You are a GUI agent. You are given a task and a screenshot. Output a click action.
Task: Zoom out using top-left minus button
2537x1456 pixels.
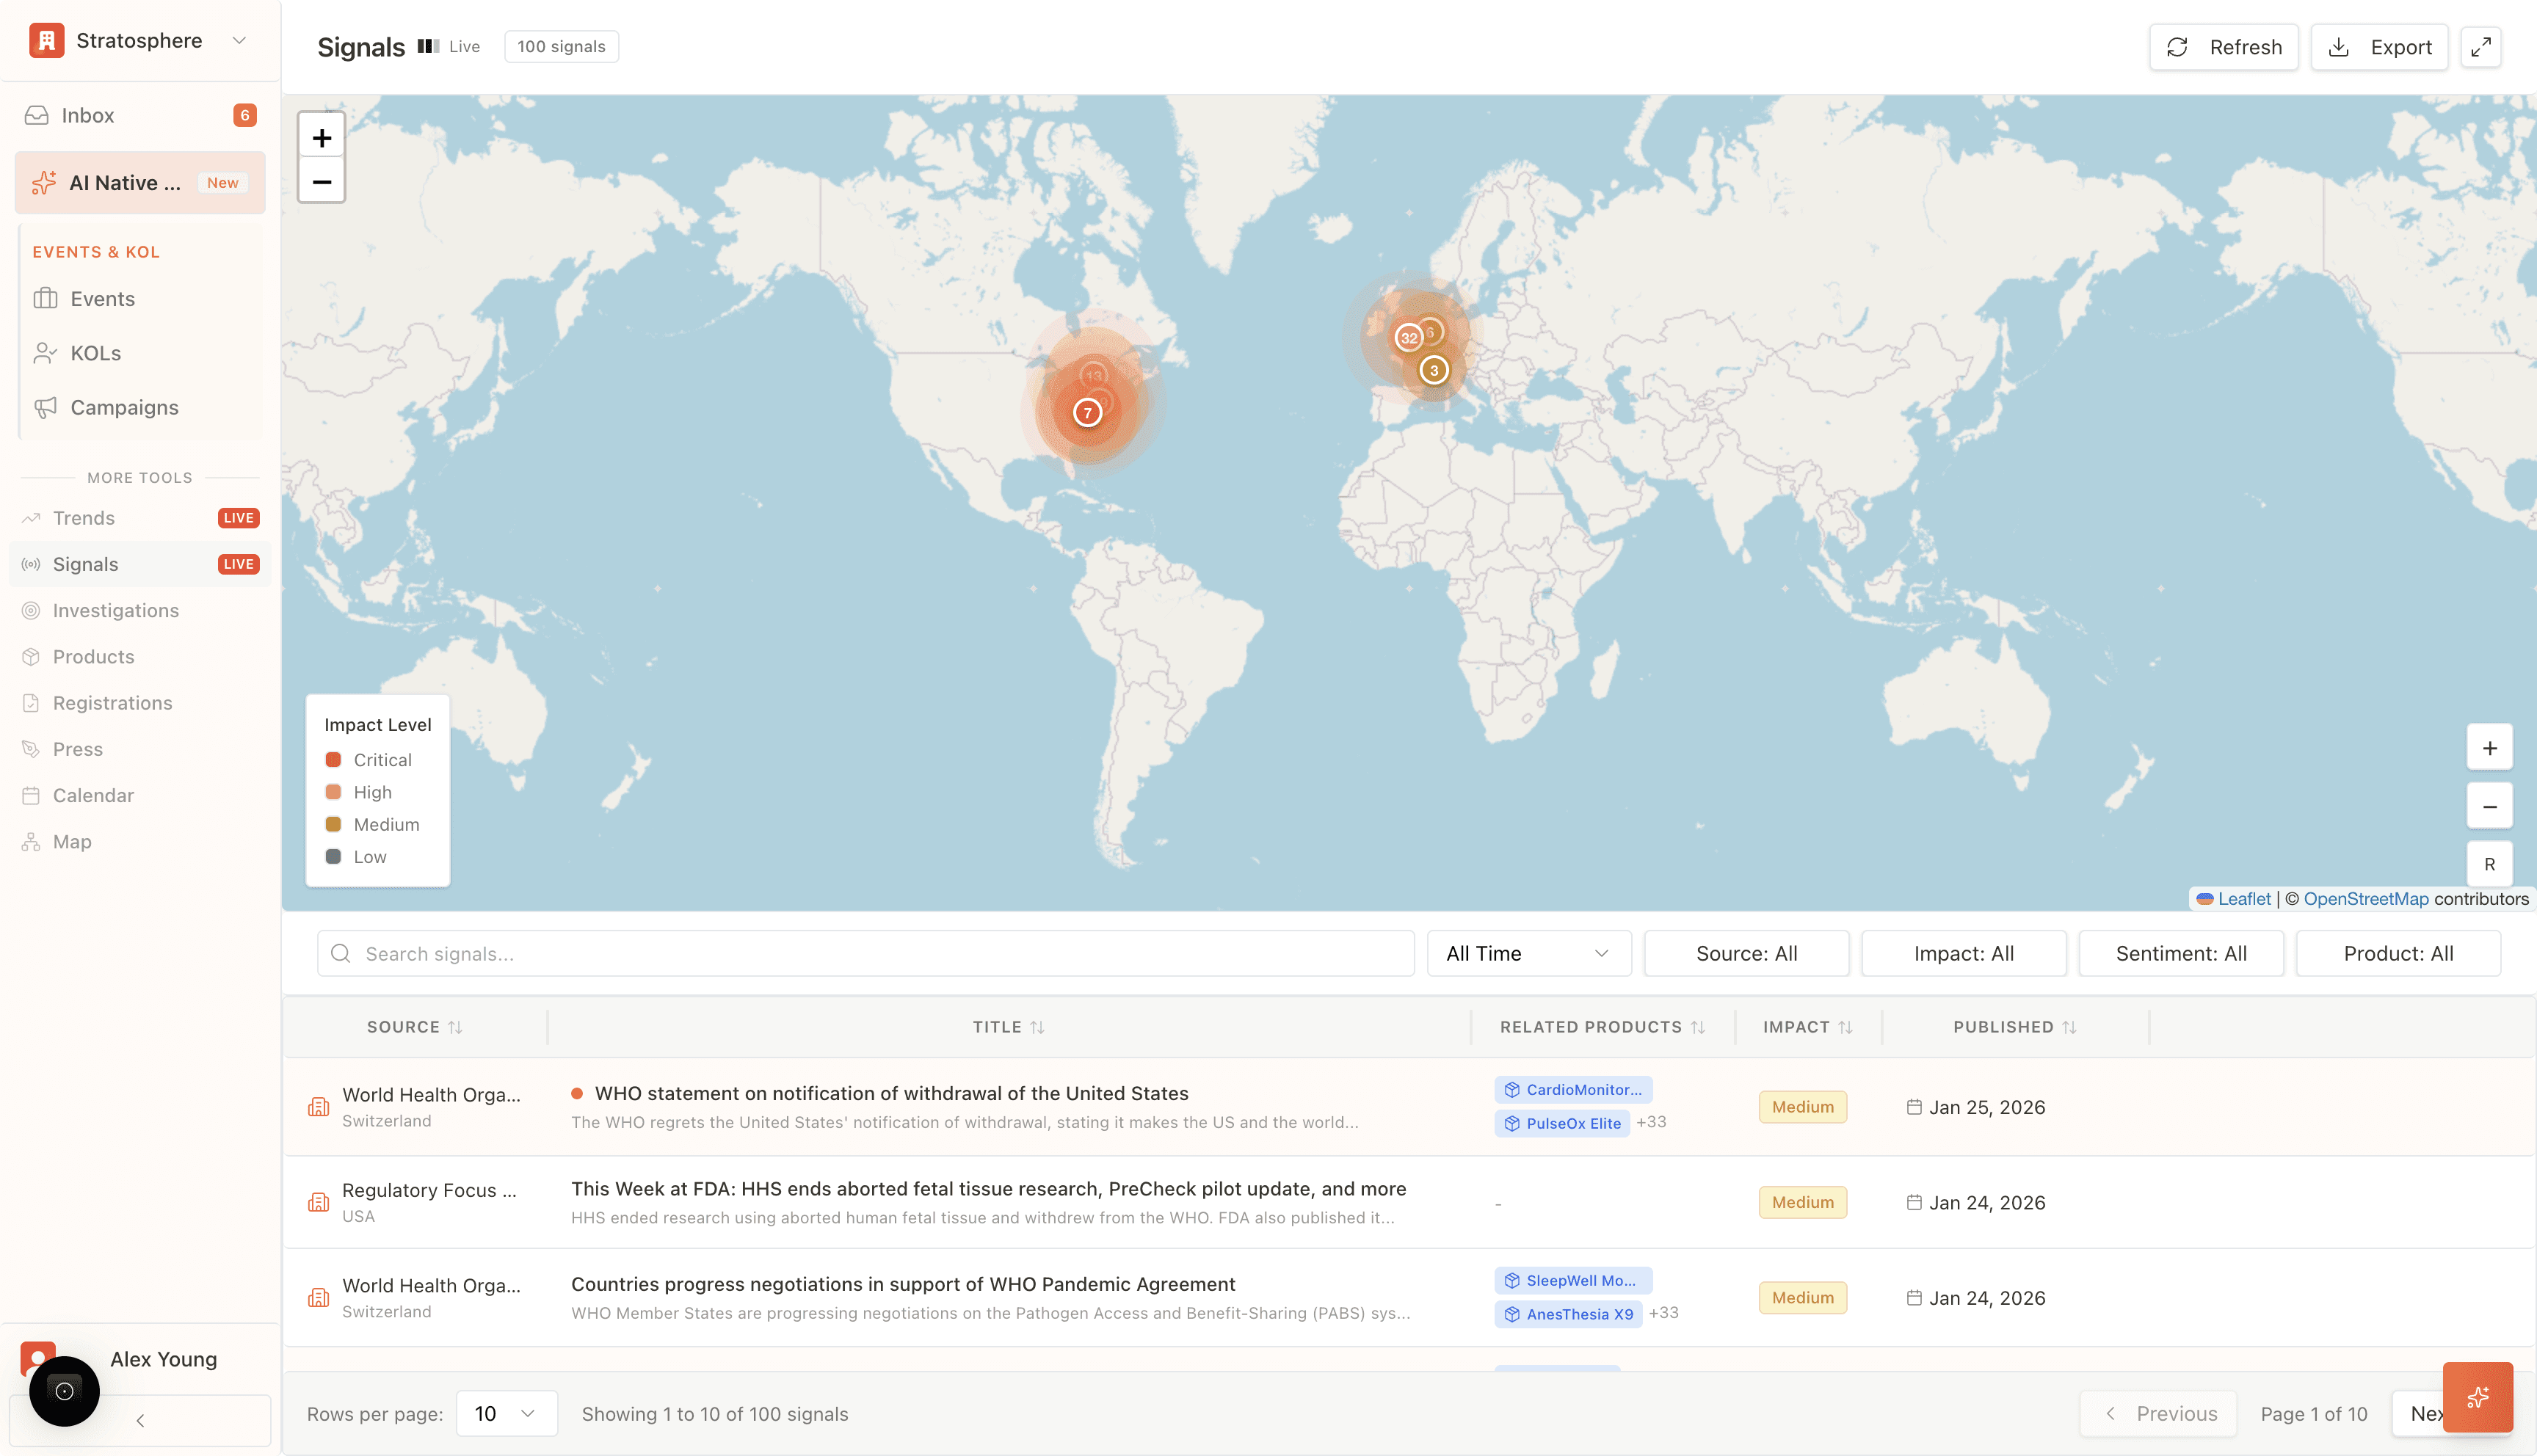[x=321, y=182]
